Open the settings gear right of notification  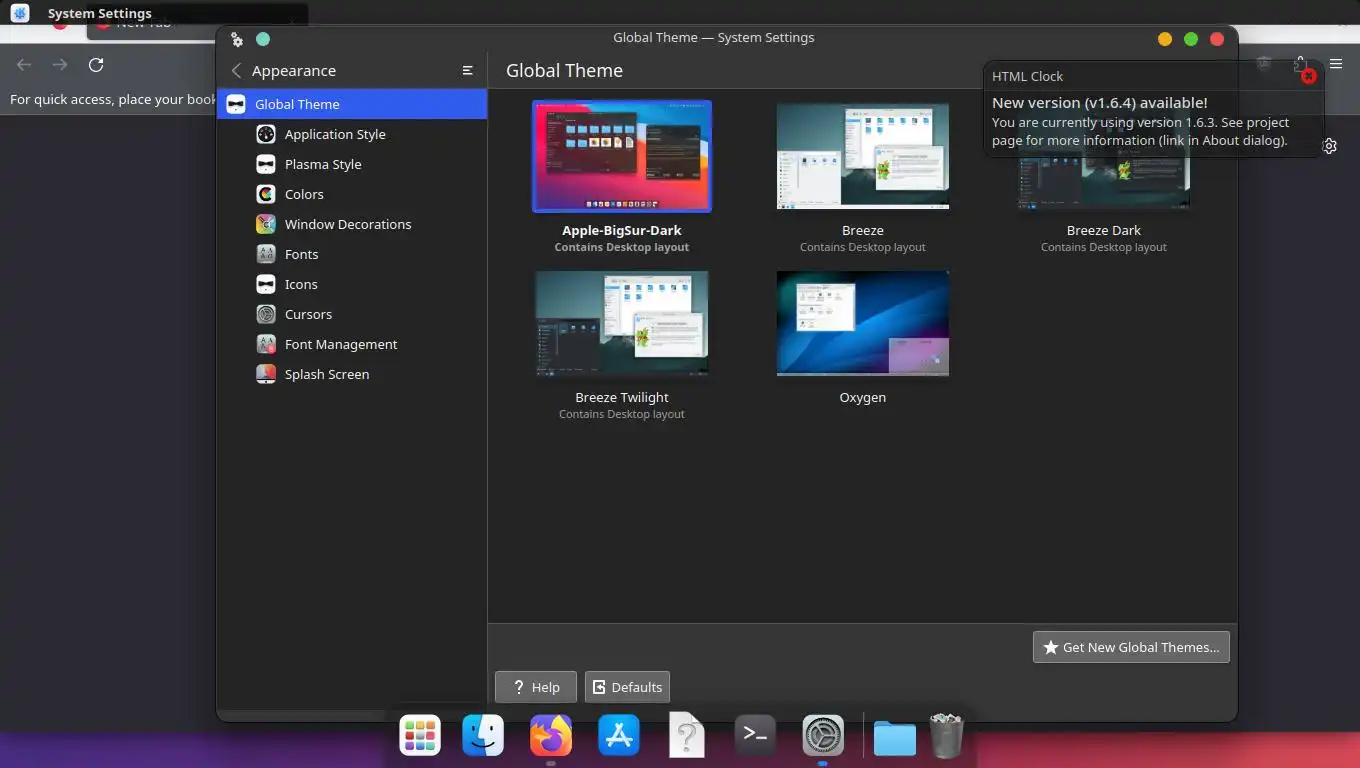[x=1329, y=146]
